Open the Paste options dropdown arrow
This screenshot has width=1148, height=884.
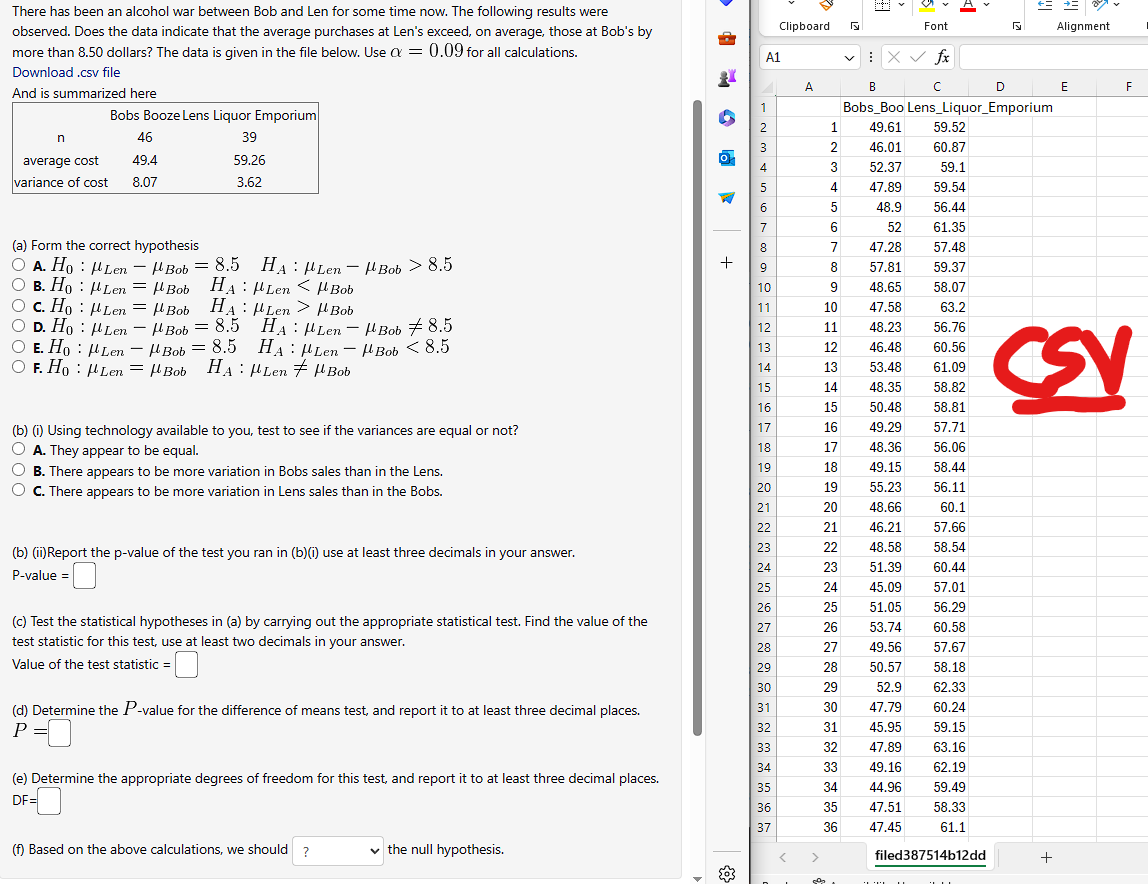click(791, 4)
